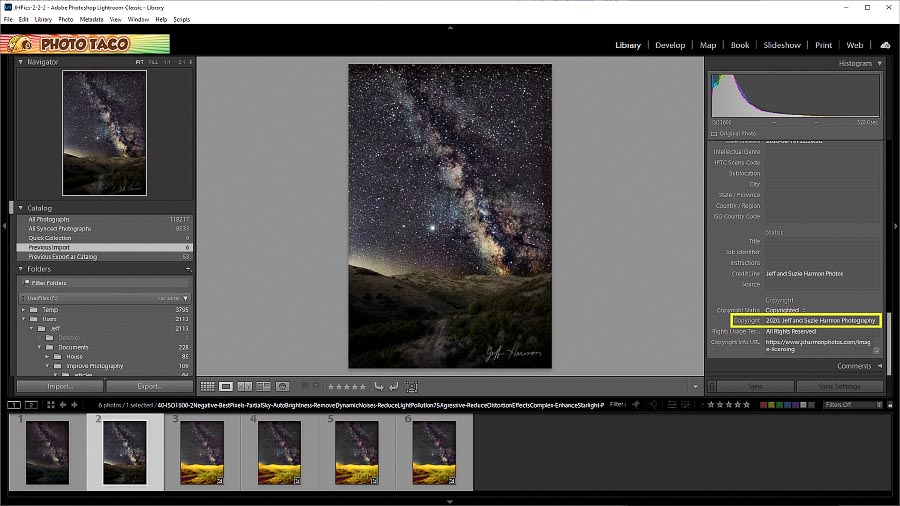900x506 pixels.
Task: Click the Export button
Action: point(150,386)
